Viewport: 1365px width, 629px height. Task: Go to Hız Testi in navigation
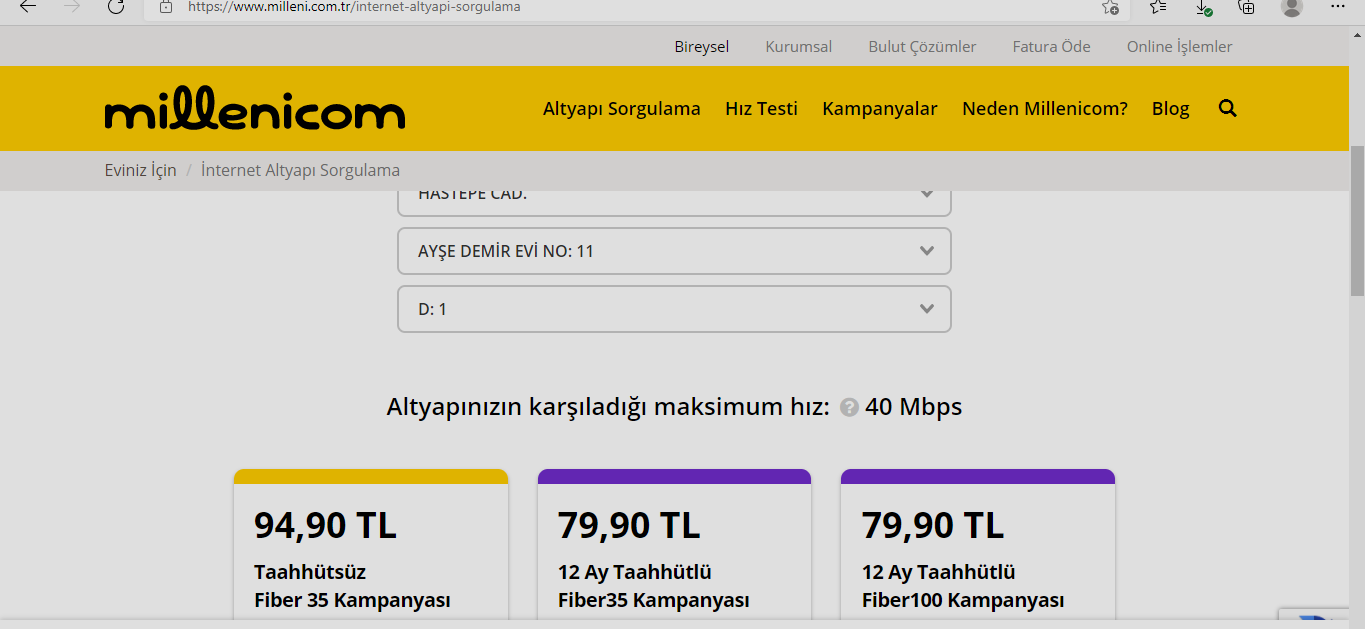coord(762,108)
